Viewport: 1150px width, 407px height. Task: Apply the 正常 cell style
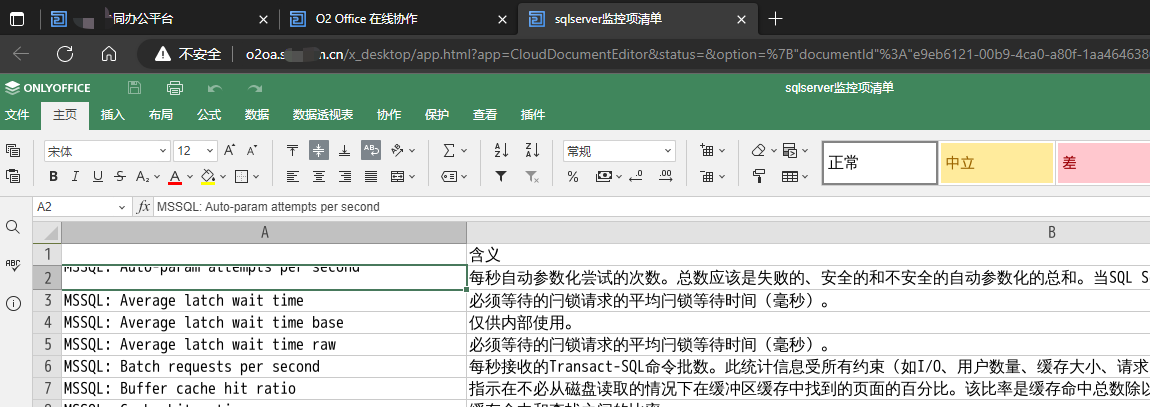878,163
